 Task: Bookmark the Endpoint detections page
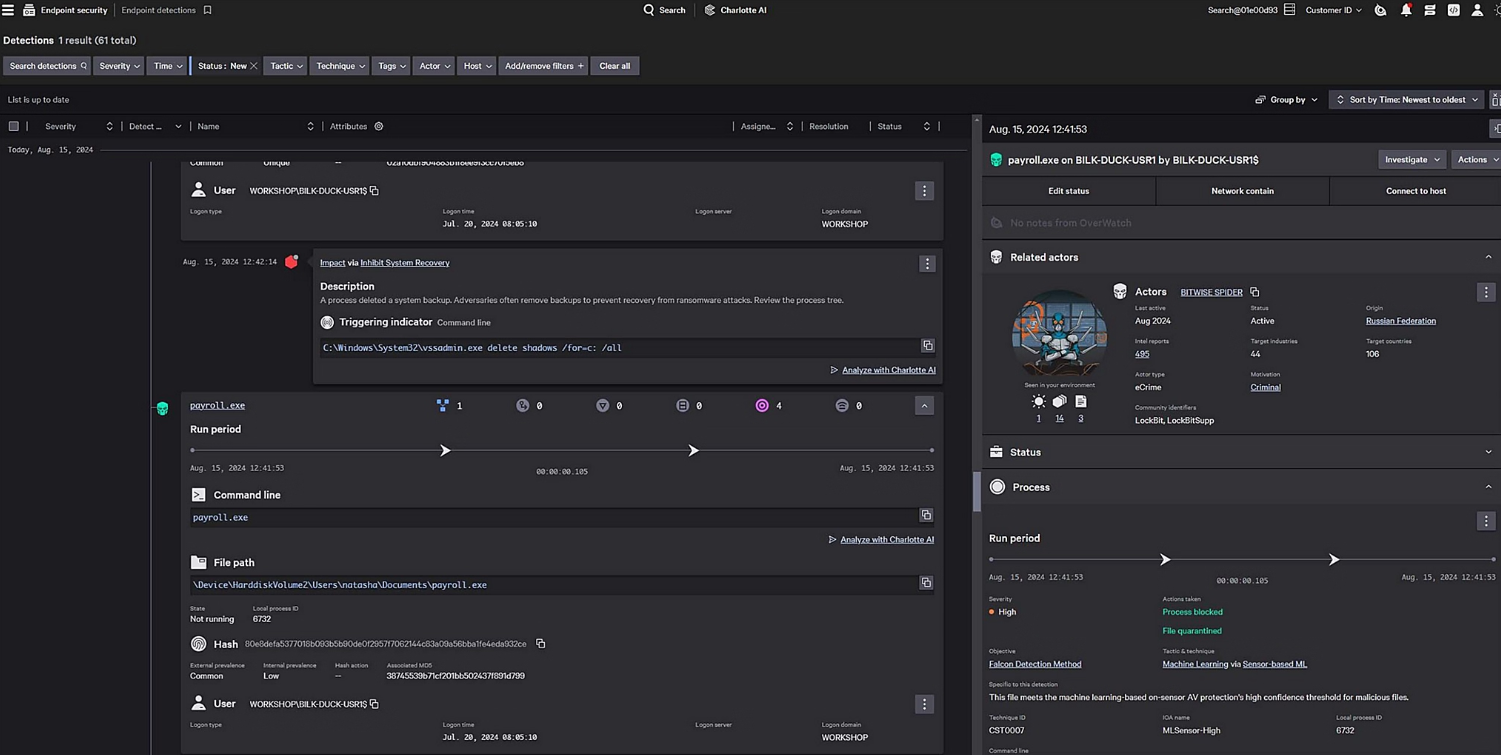pyautogui.click(x=208, y=10)
